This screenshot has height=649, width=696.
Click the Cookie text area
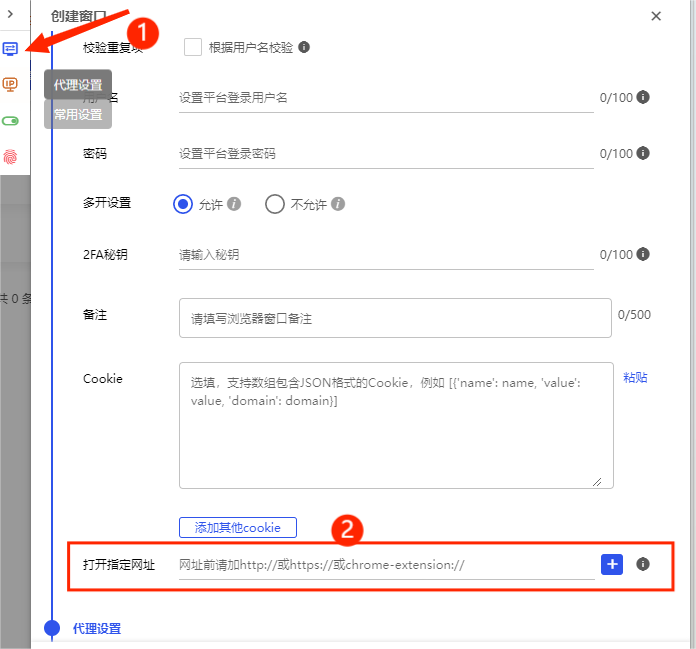396,425
